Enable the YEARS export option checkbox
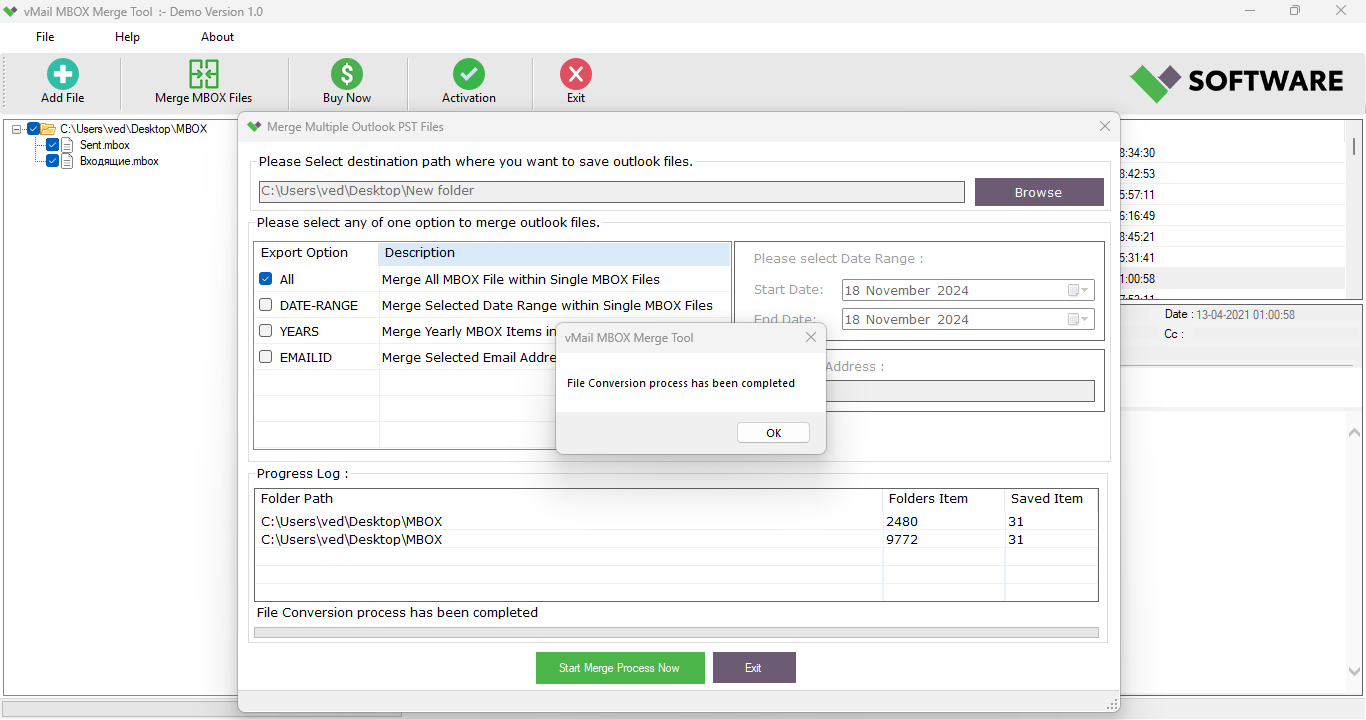Image resolution: width=1366 pixels, height=720 pixels. [x=266, y=331]
